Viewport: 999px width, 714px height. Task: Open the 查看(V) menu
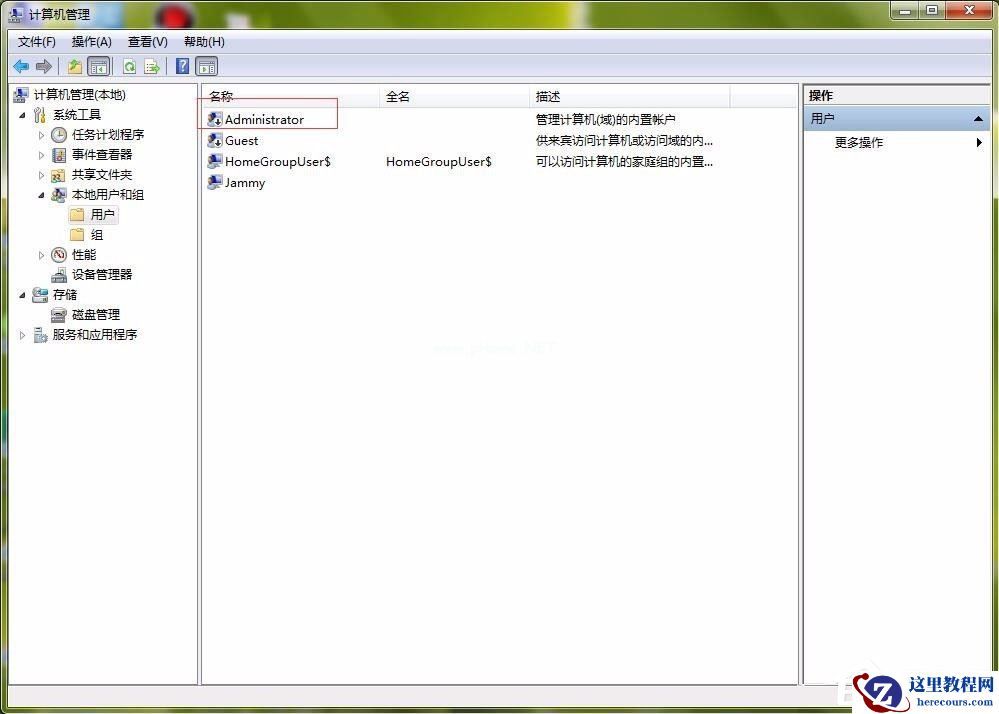(x=146, y=41)
